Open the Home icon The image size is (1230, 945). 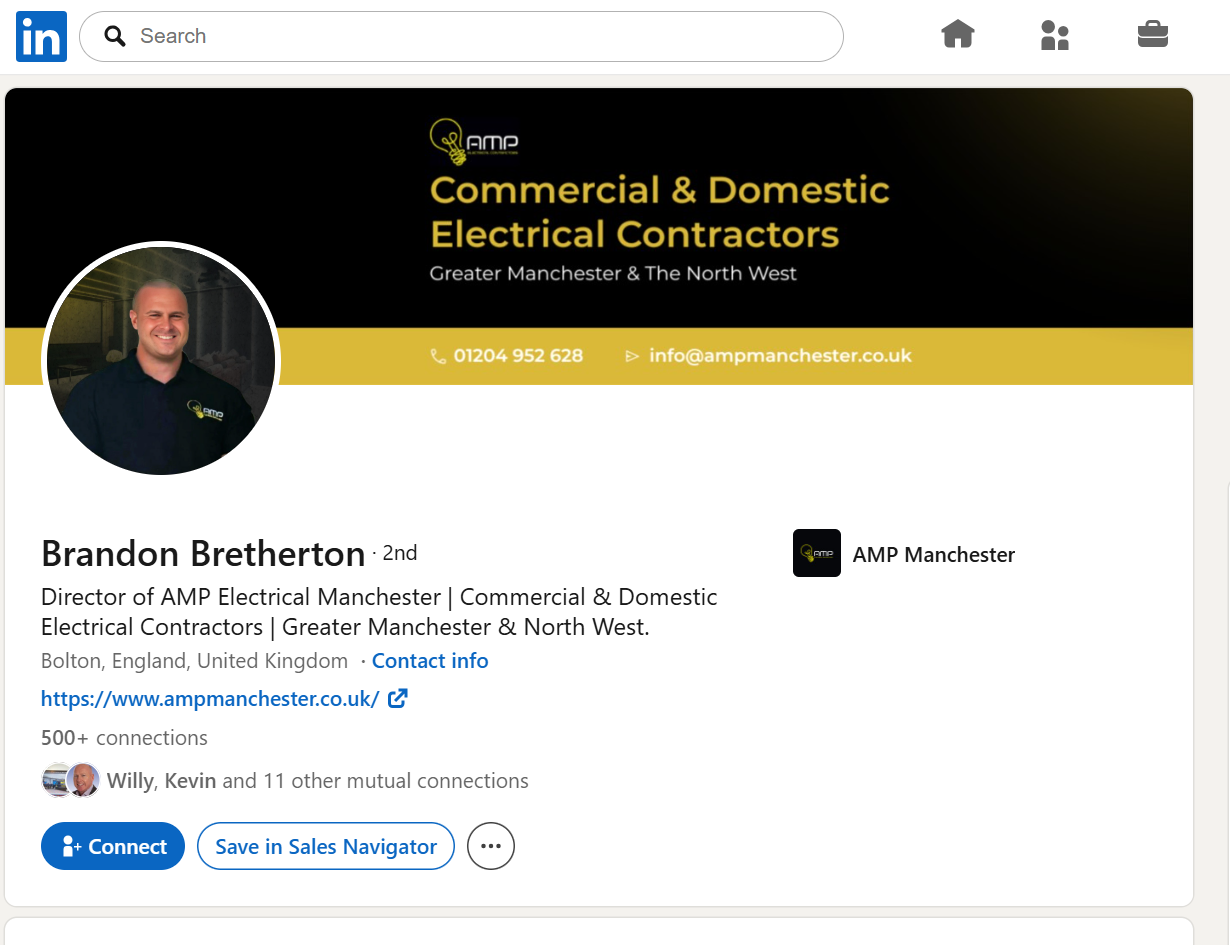tap(958, 35)
